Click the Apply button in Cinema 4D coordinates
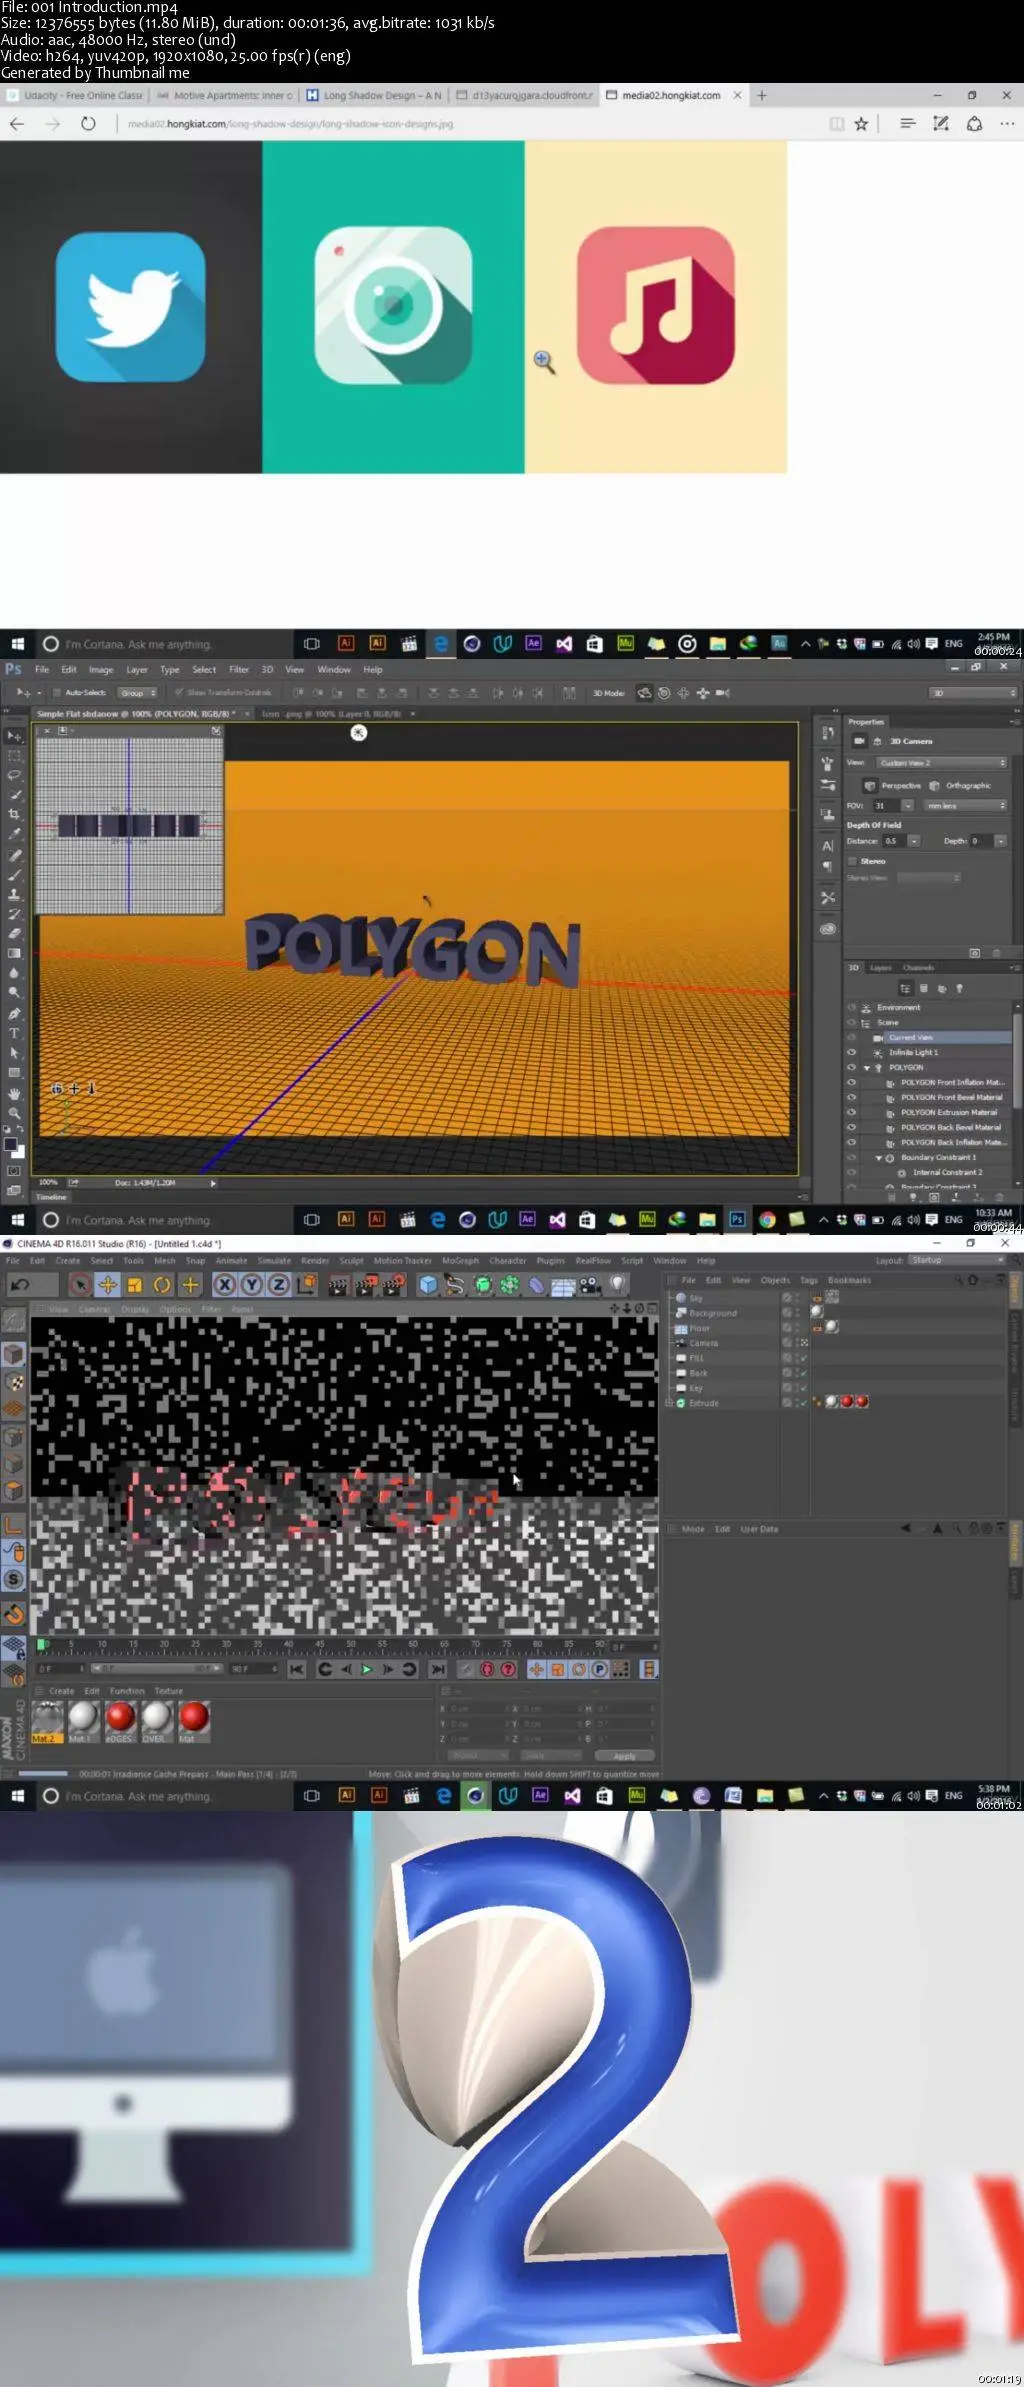This screenshot has height=2387, width=1024. tap(624, 1756)
